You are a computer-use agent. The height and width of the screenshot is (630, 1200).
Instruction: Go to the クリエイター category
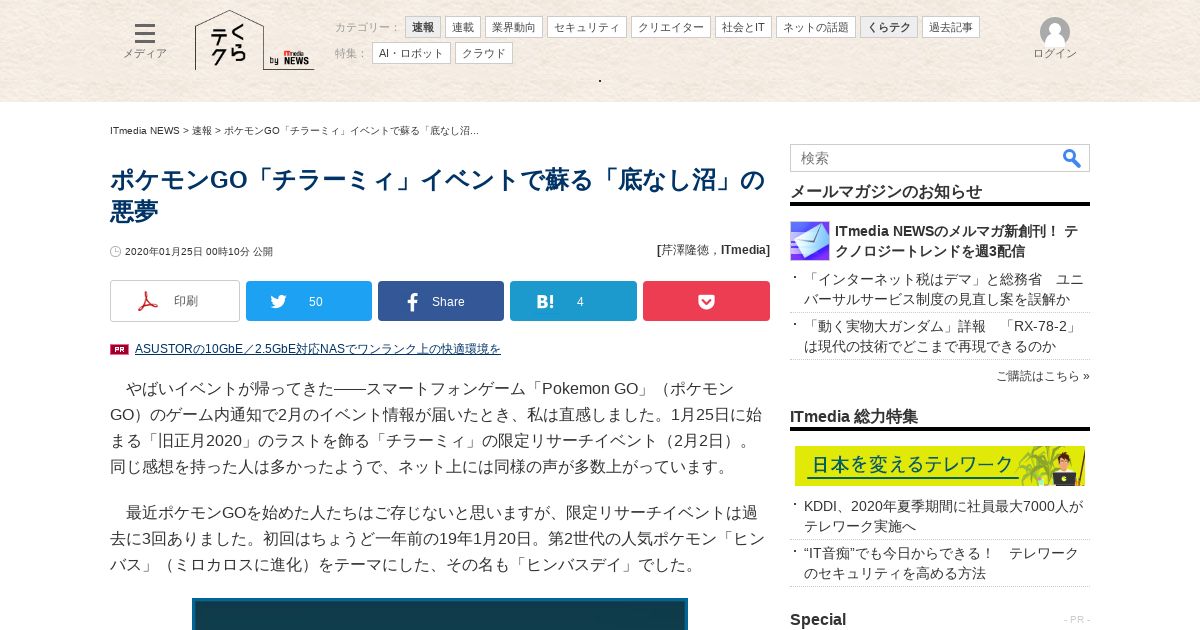pos(671,27)
